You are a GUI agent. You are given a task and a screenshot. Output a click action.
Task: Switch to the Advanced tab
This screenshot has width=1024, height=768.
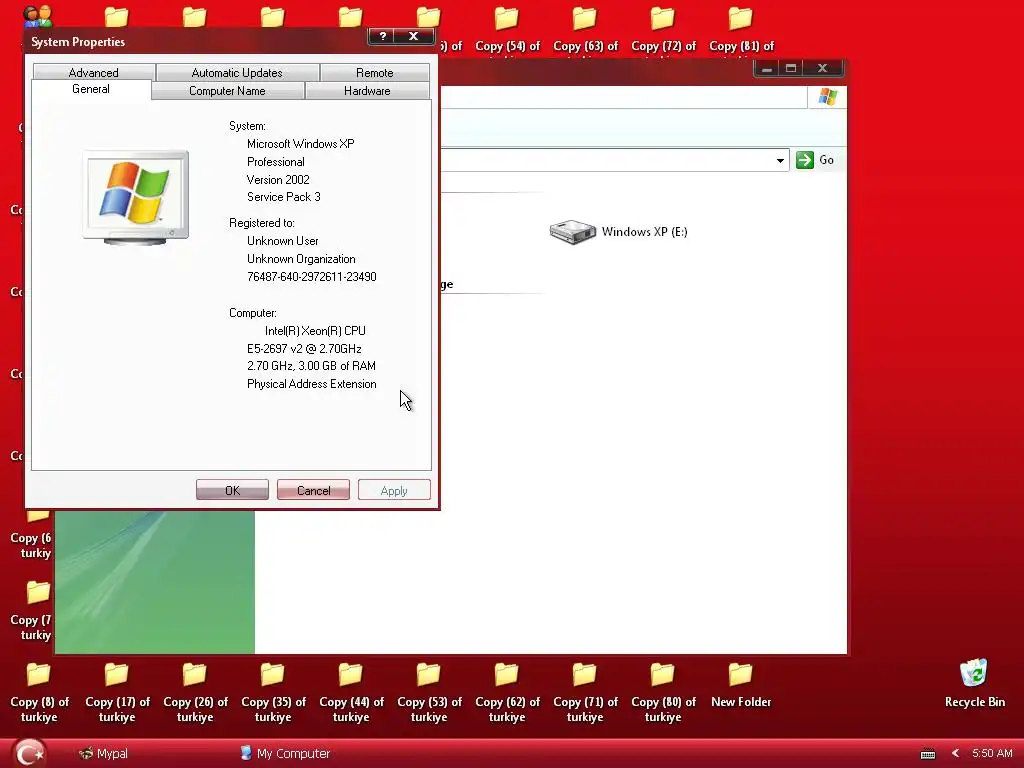pos(93,72)
